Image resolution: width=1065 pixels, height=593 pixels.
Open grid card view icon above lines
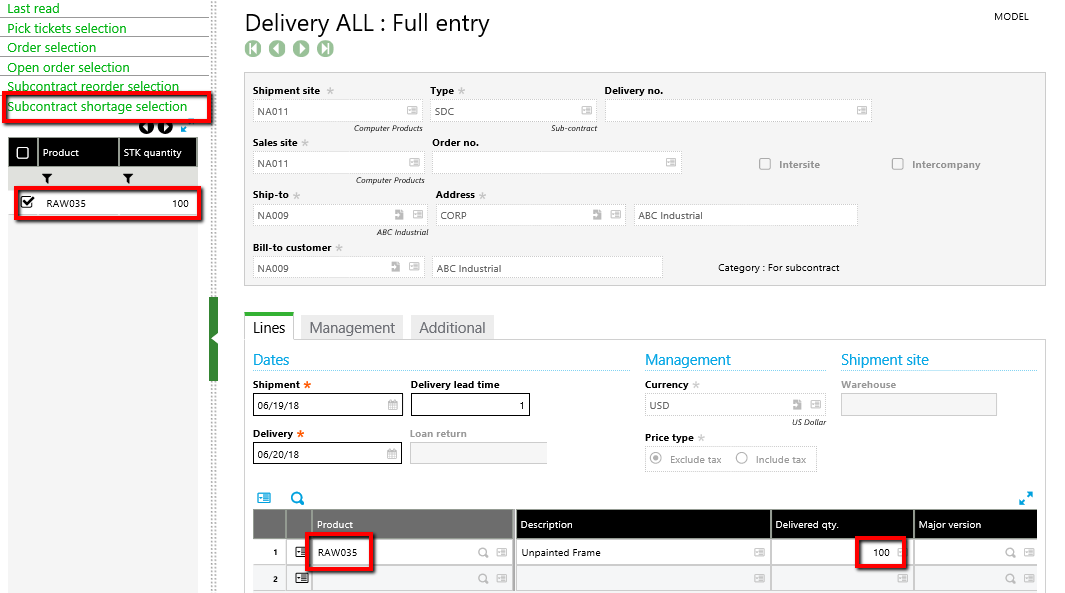coord(264,498)
